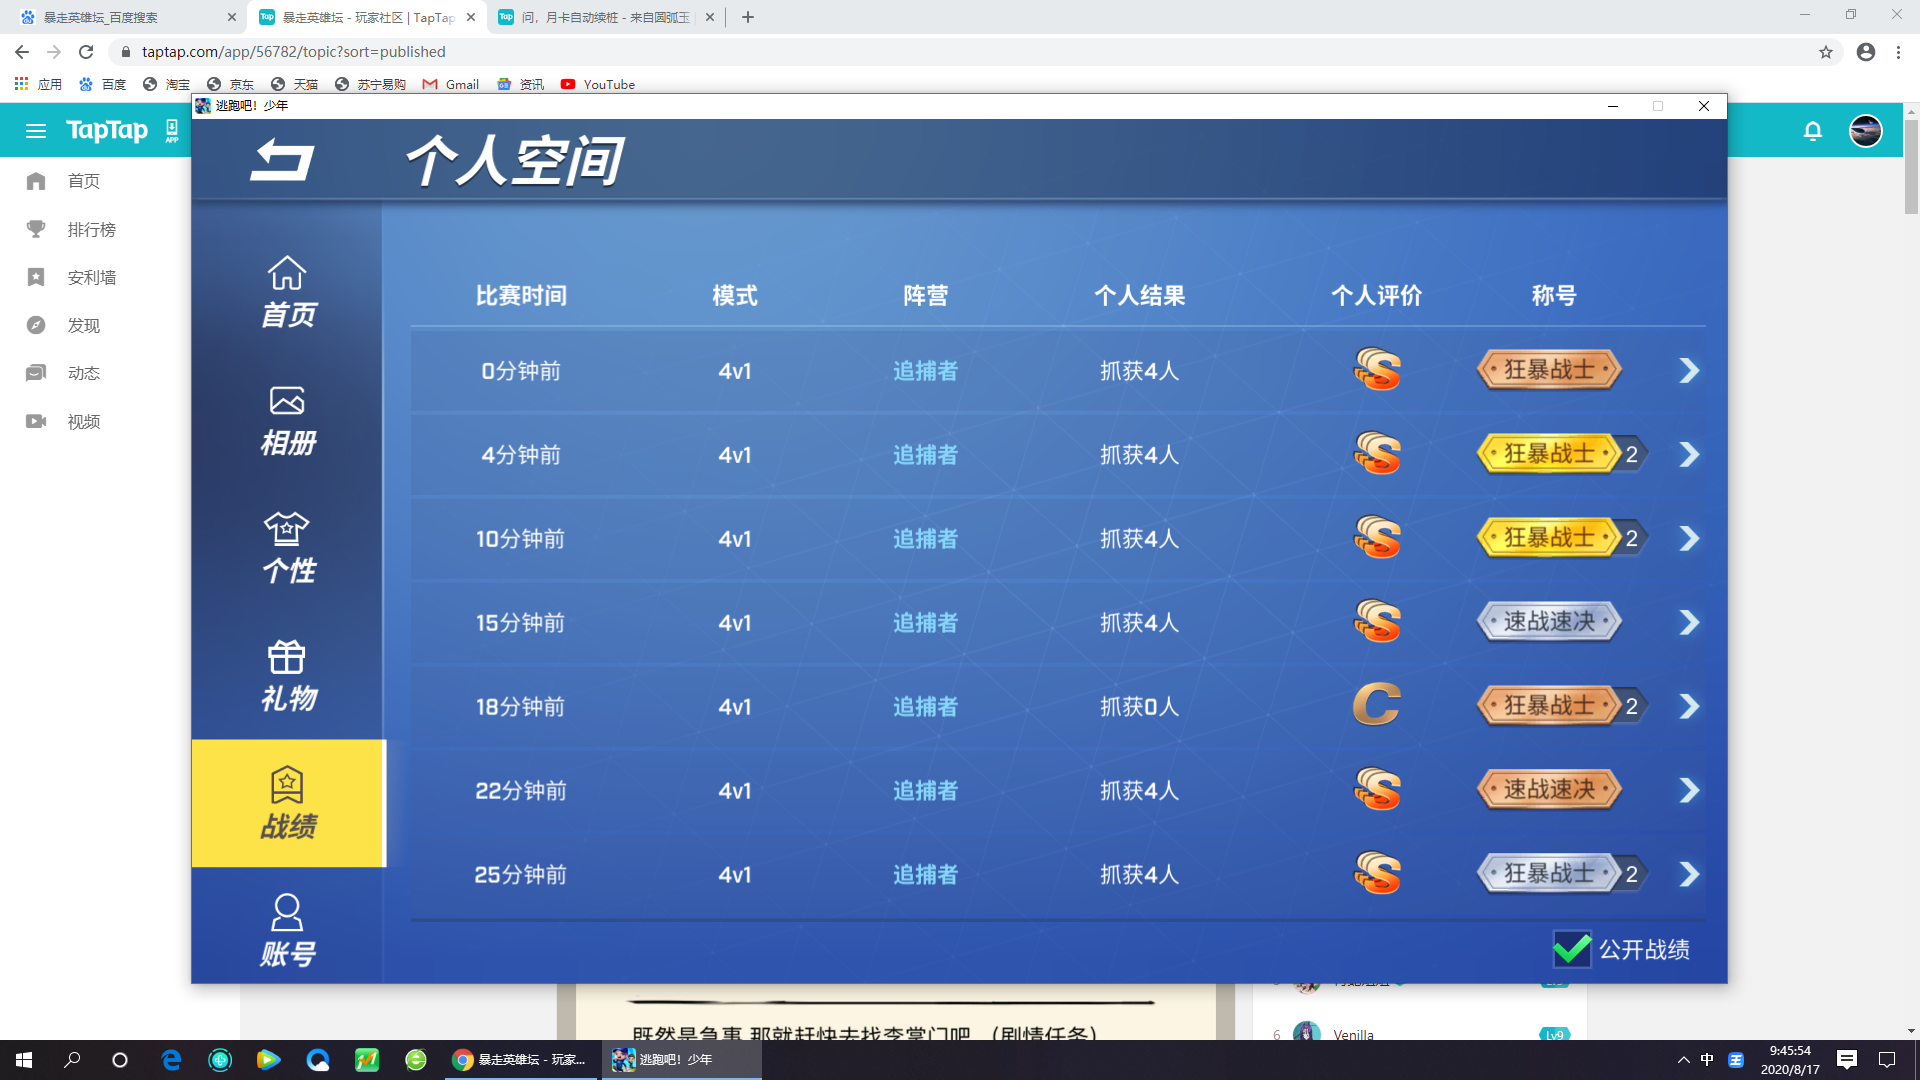The image size is (1920, 1080).
Task: Expand the 0分钟前 match details arrow
Action: (x=1689, y=371)
